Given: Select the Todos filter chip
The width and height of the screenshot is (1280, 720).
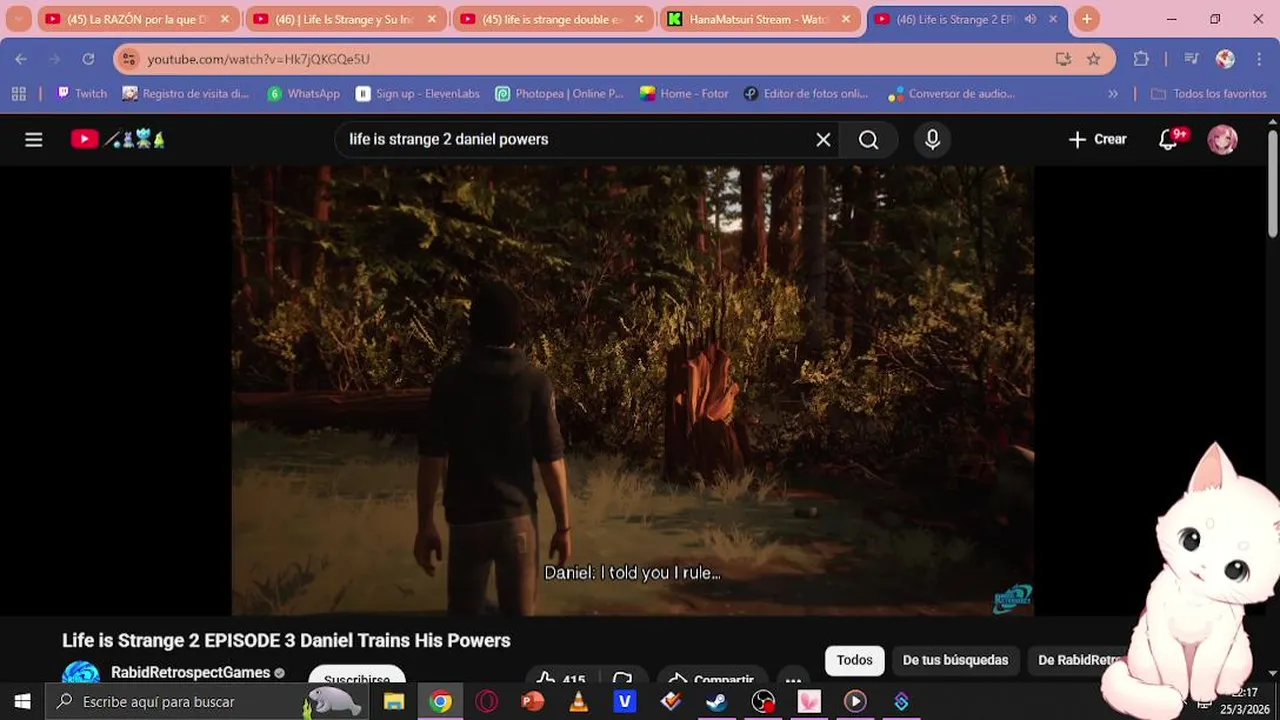Looking at the screenshot, I should (x=855, y=660).
